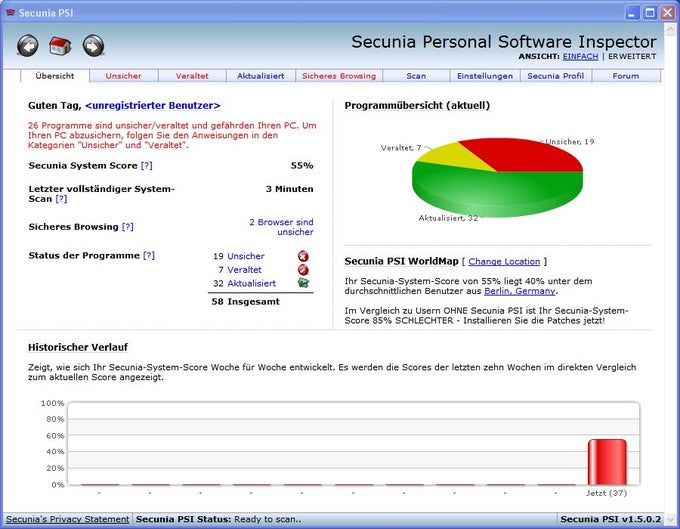Open Secunia's Privacy Statement
The height and width of the screenshot is (529, 680).
point(68,519)
